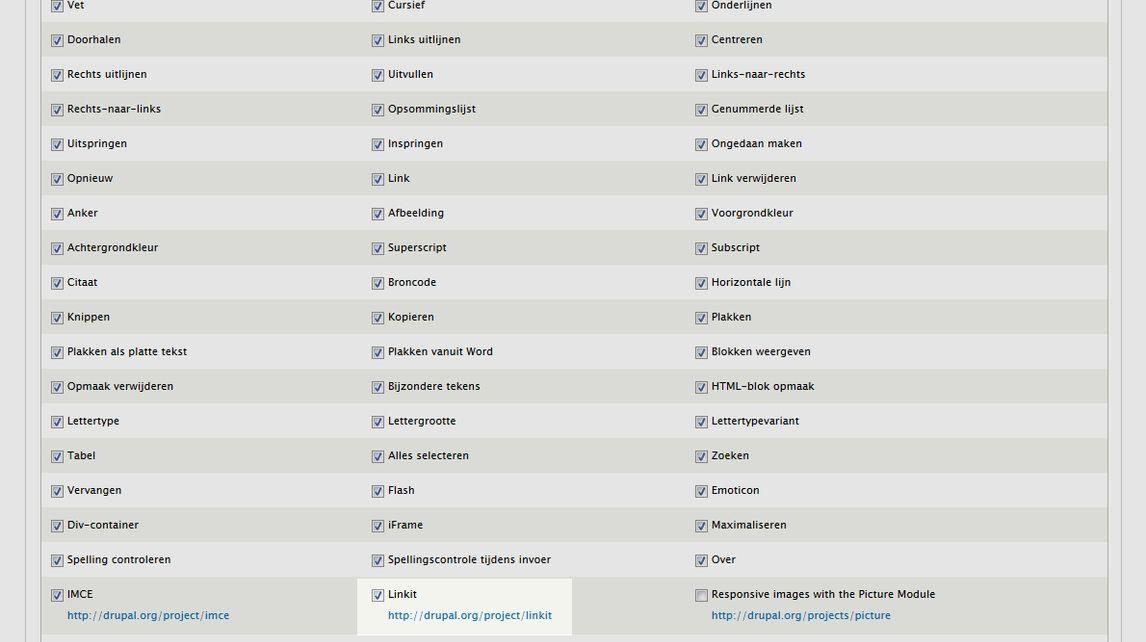
Task: Open the drupal.org/project/linkit link
Action: point(470,616)
